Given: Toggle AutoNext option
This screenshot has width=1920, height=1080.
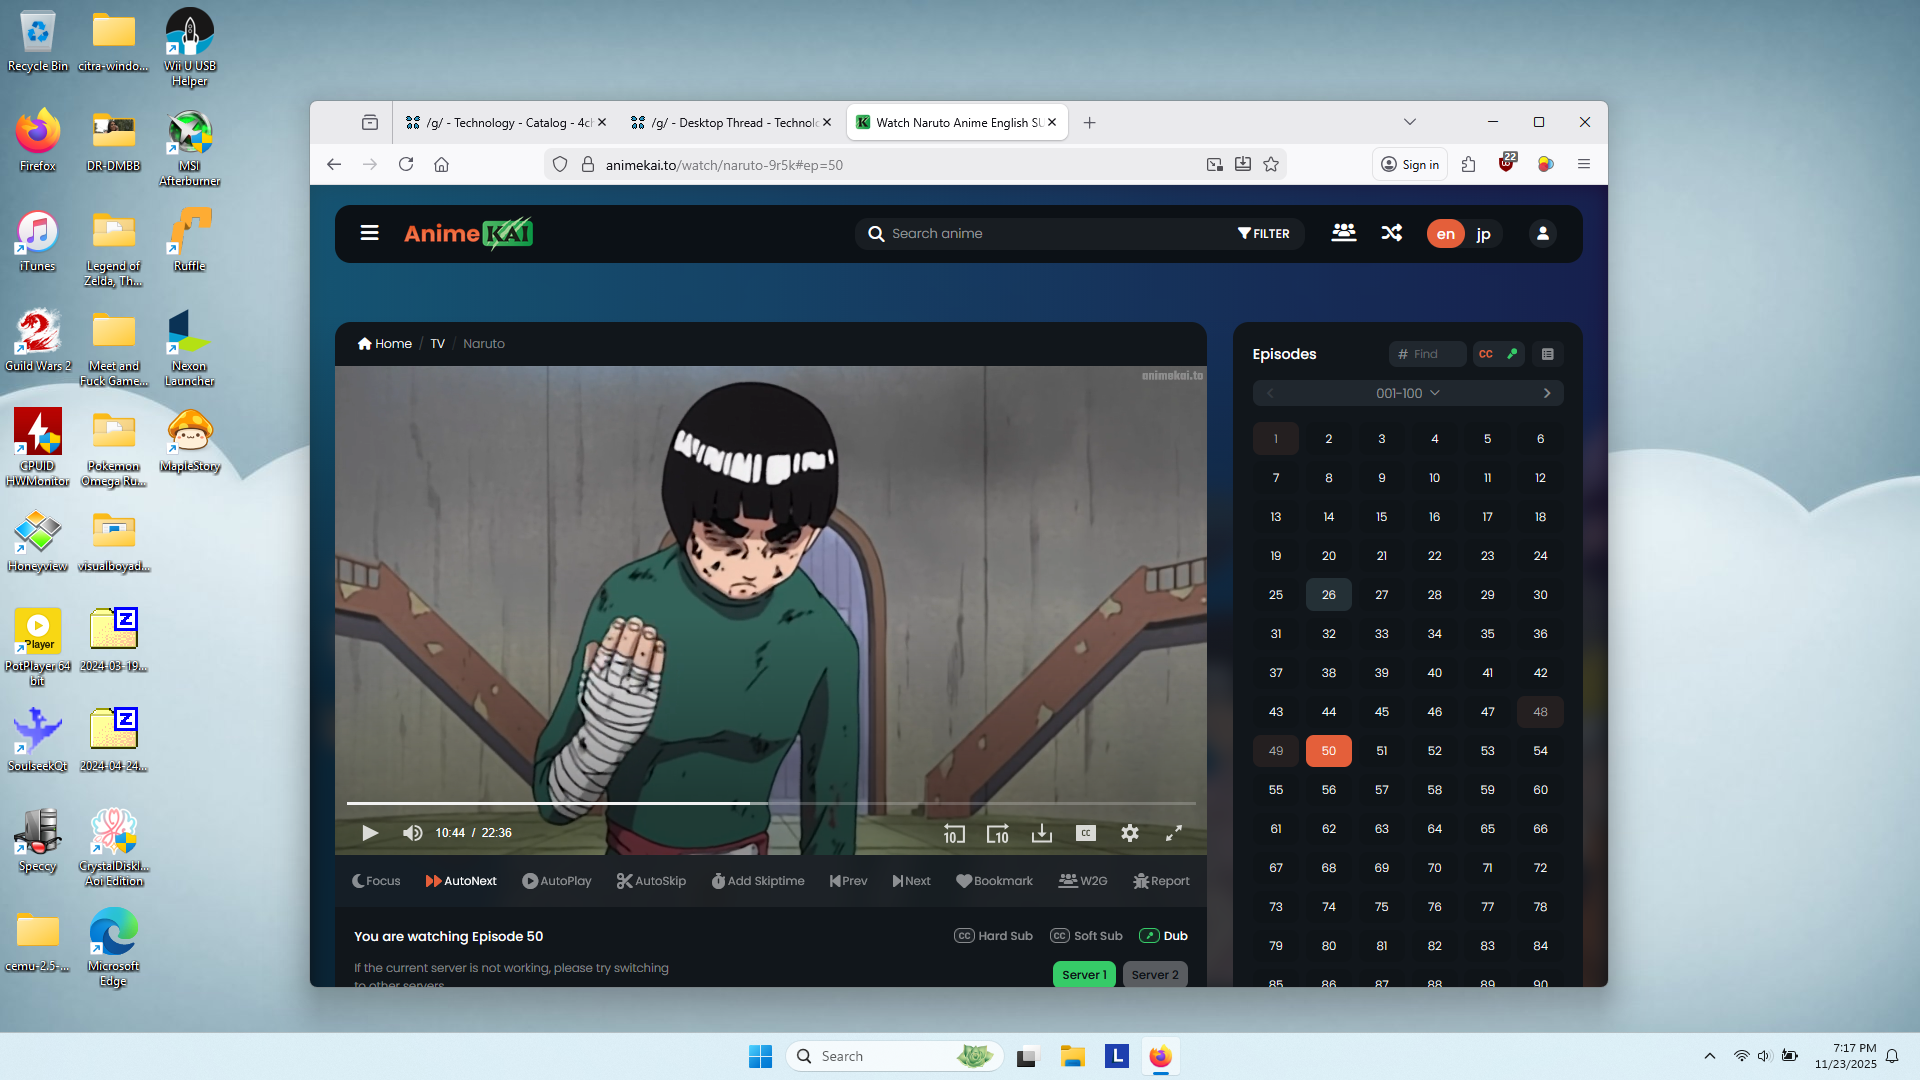Looking at the screenshot, I should [x=461, y=881].
